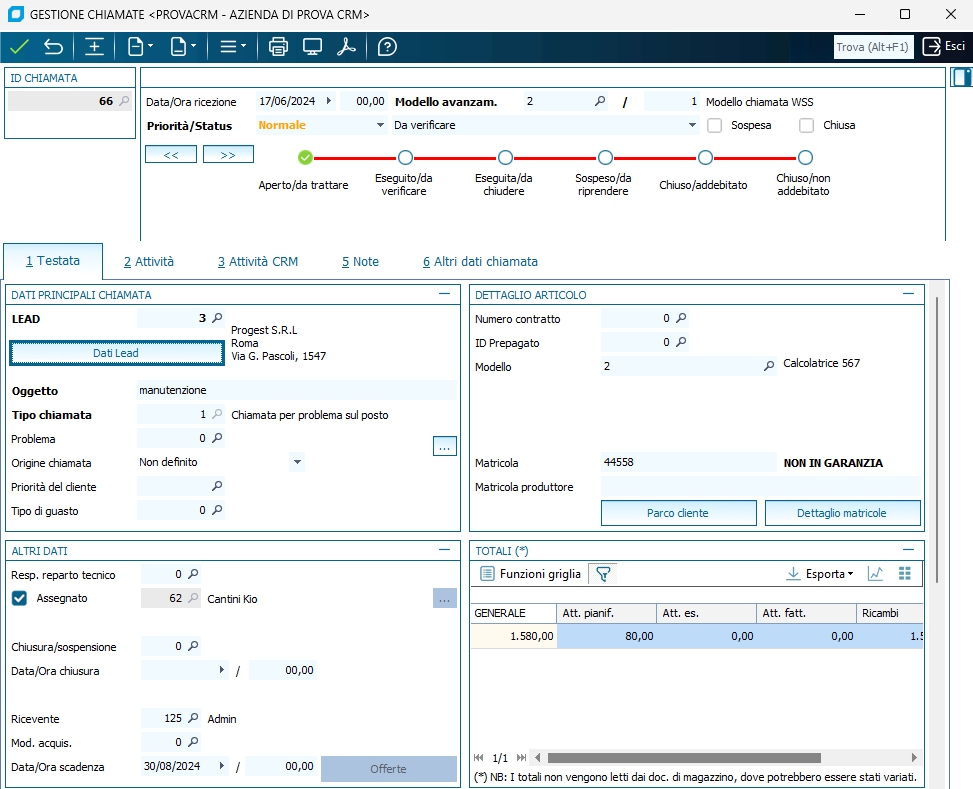Click the Esci button
The image size is (973, 789).
click(944, 47)
